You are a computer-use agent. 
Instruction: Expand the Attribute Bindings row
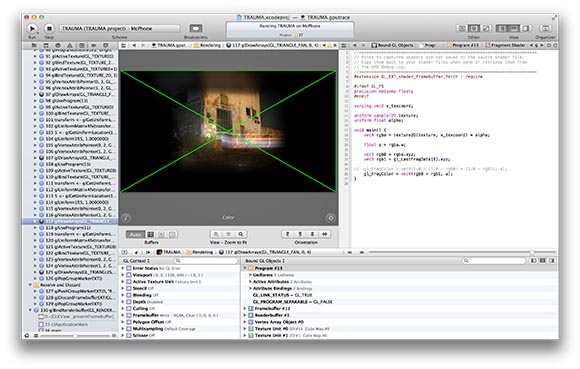(x=250, y=288)
